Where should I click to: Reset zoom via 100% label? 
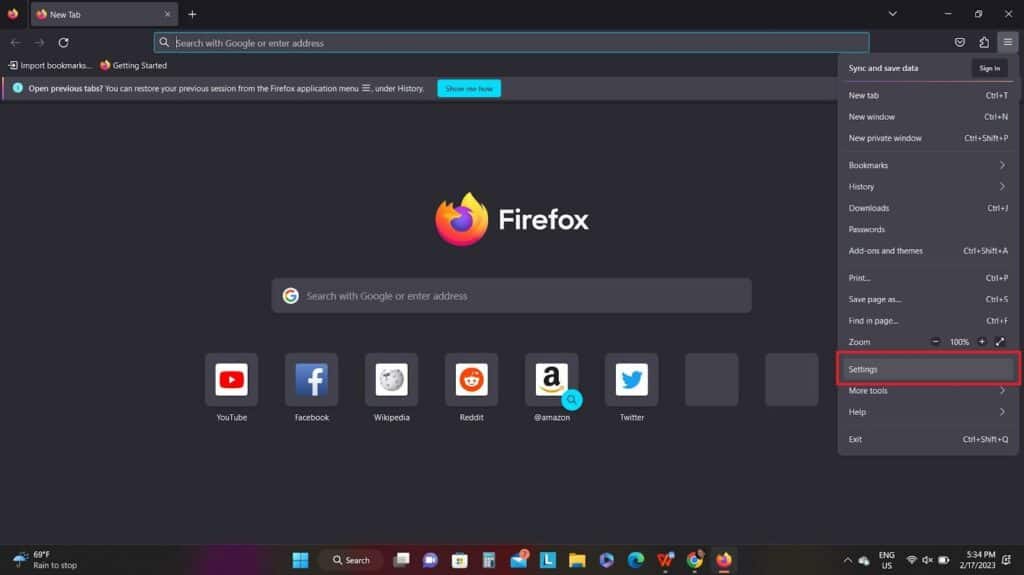959,342
